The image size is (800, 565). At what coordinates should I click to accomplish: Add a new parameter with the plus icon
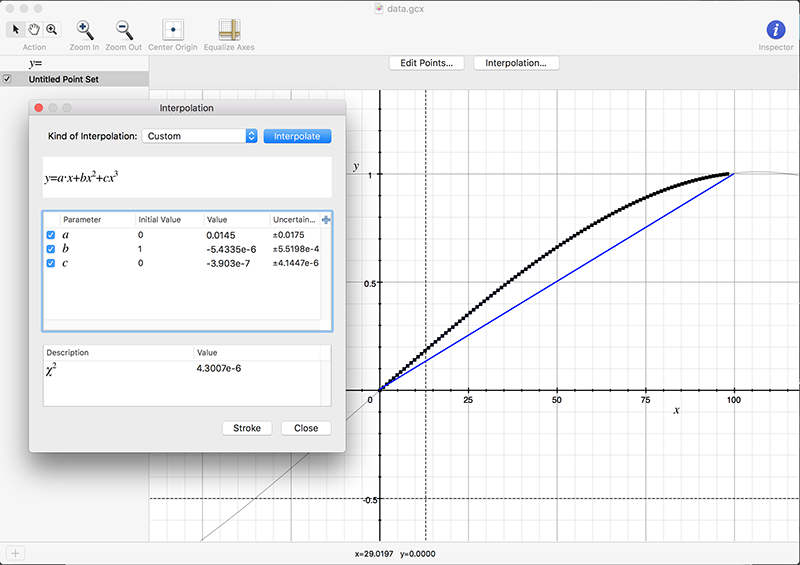(x=326, y=219)
